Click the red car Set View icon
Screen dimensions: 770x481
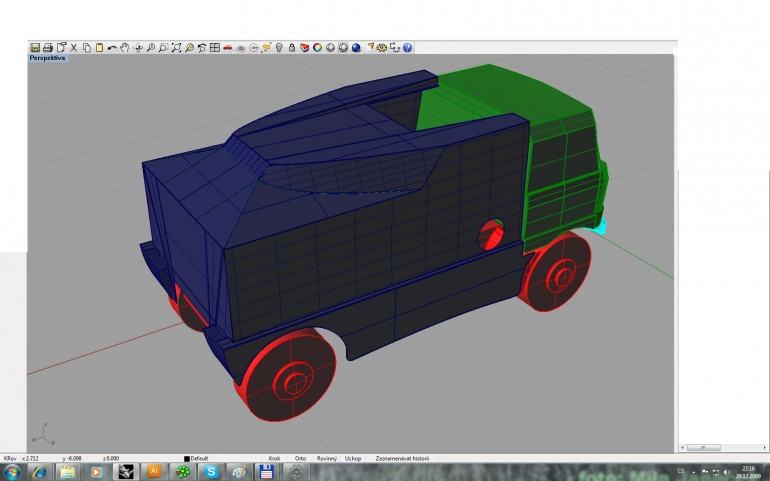pyautogui.click(x=227, y=48)
